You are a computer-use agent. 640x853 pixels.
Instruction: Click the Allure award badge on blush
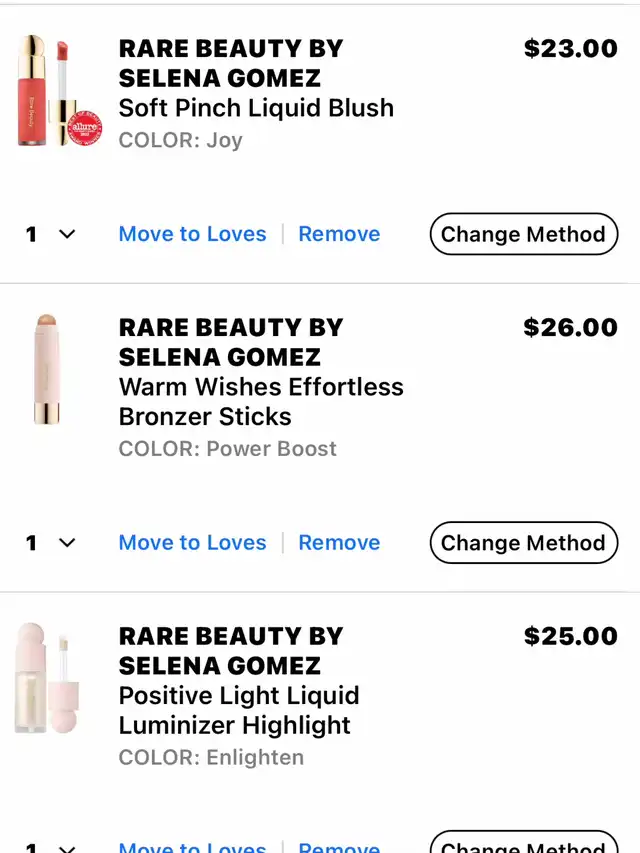(x=84, y=128)
